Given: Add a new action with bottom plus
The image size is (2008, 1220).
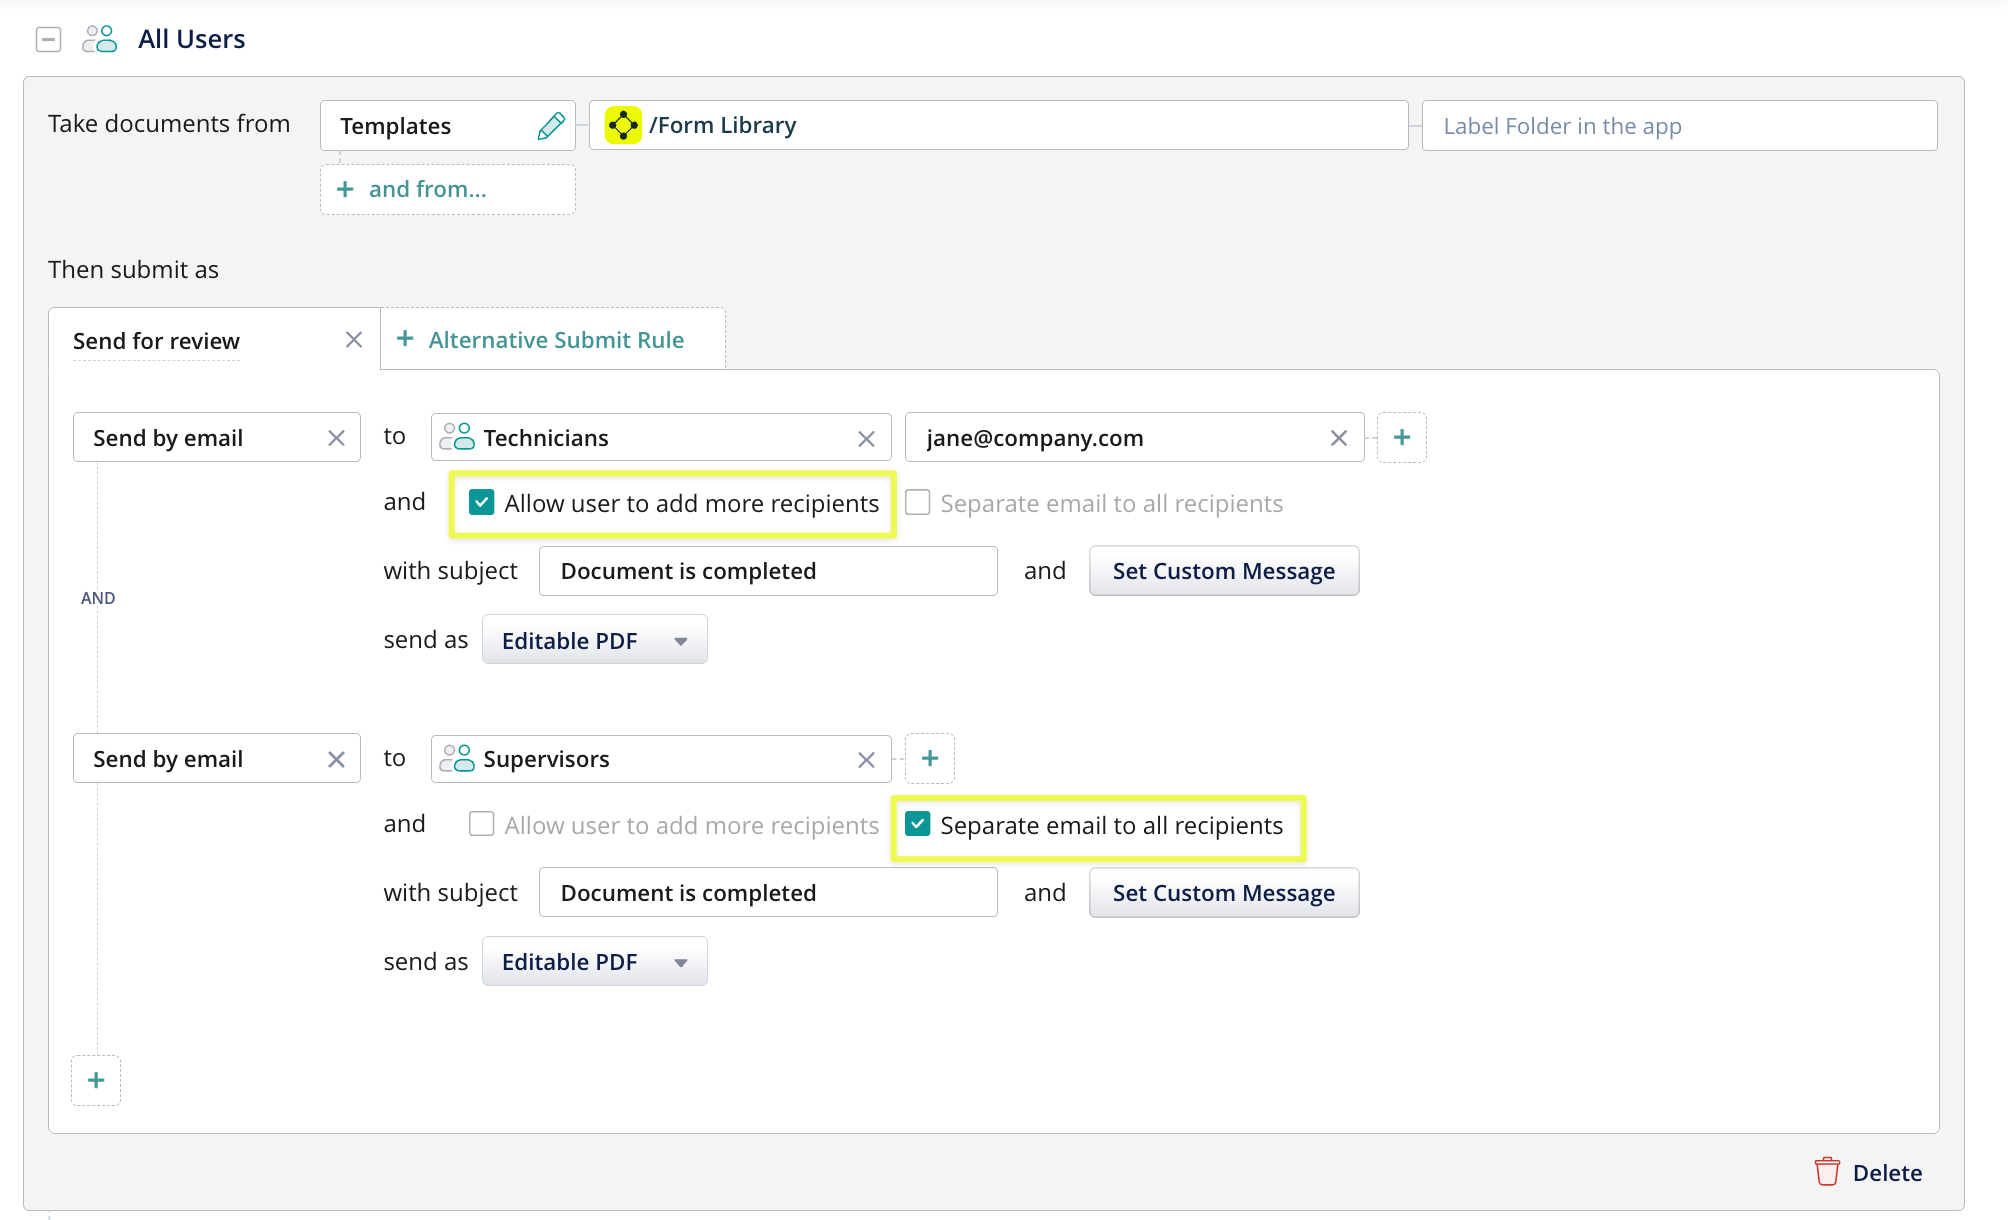Looking at the screenshot, I should [x=96, y=1081].
